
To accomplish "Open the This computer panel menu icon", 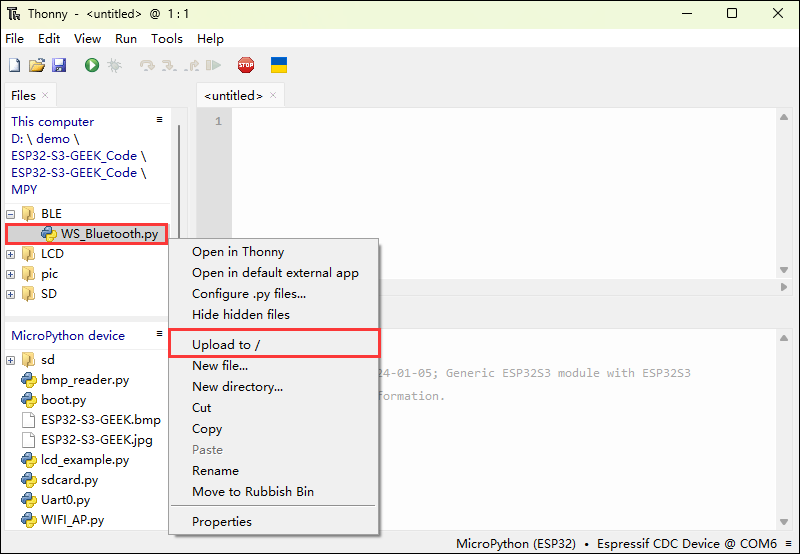I will click(159, 120).
